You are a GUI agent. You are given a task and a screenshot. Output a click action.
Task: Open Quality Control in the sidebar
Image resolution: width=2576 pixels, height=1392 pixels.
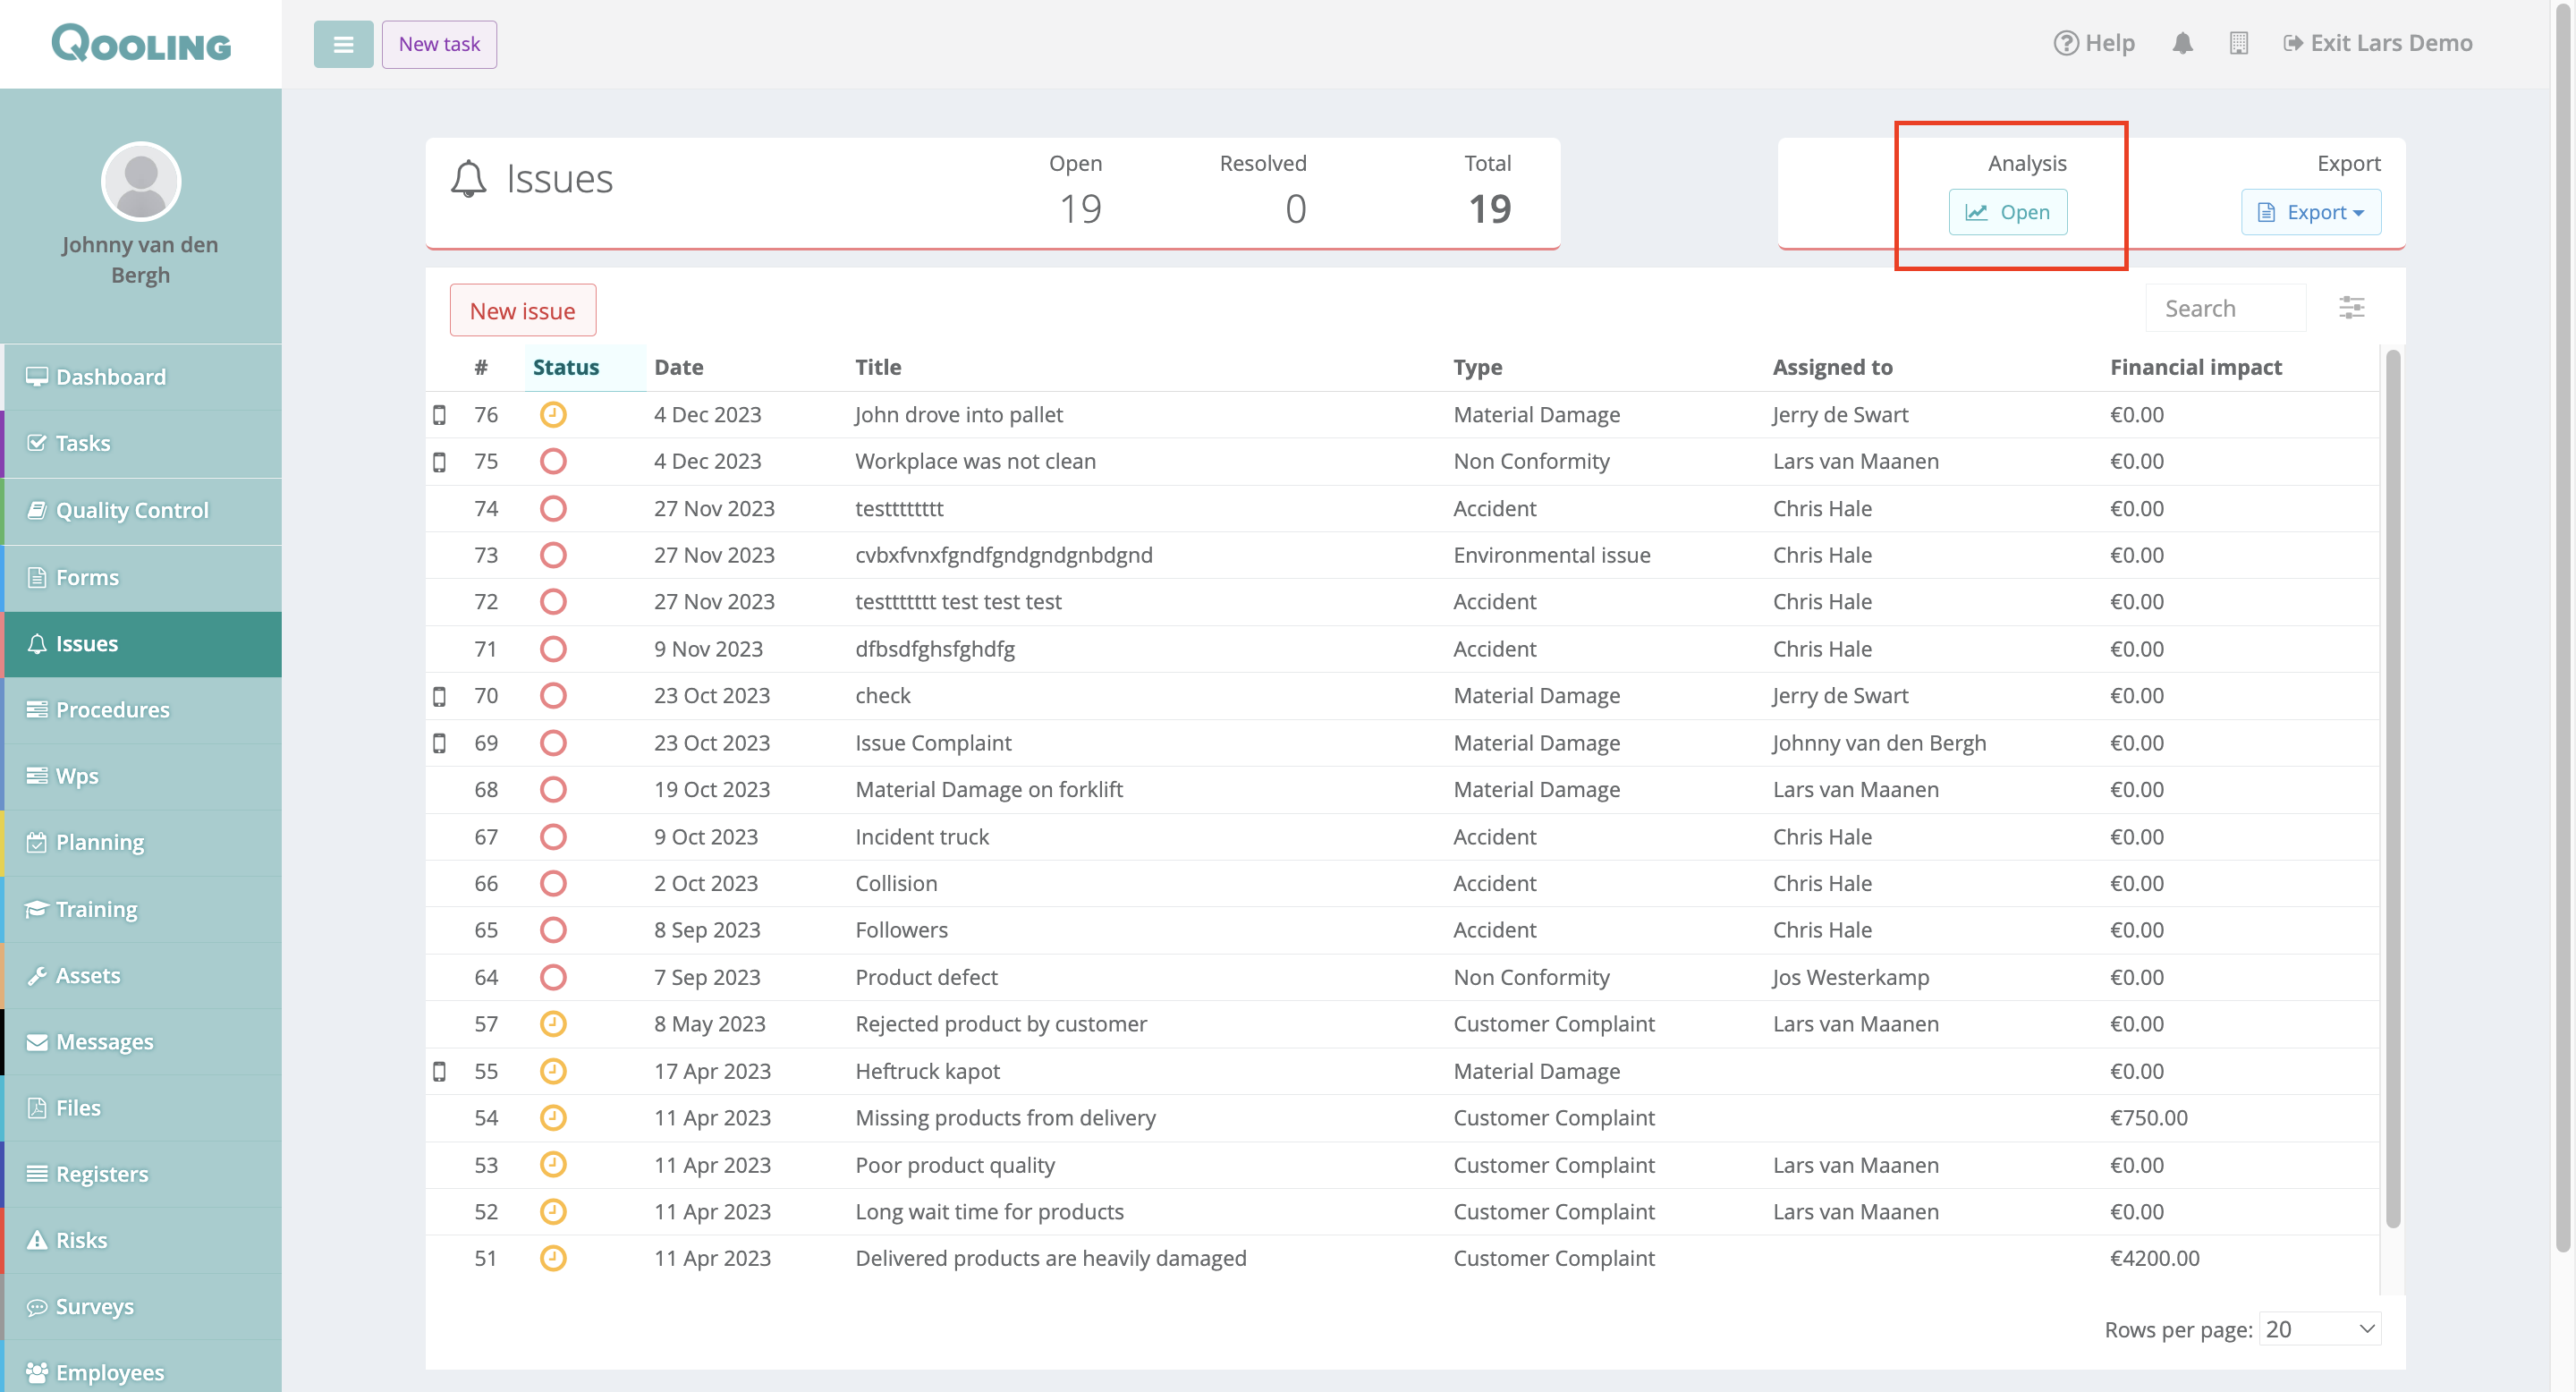tap(132, 510)
